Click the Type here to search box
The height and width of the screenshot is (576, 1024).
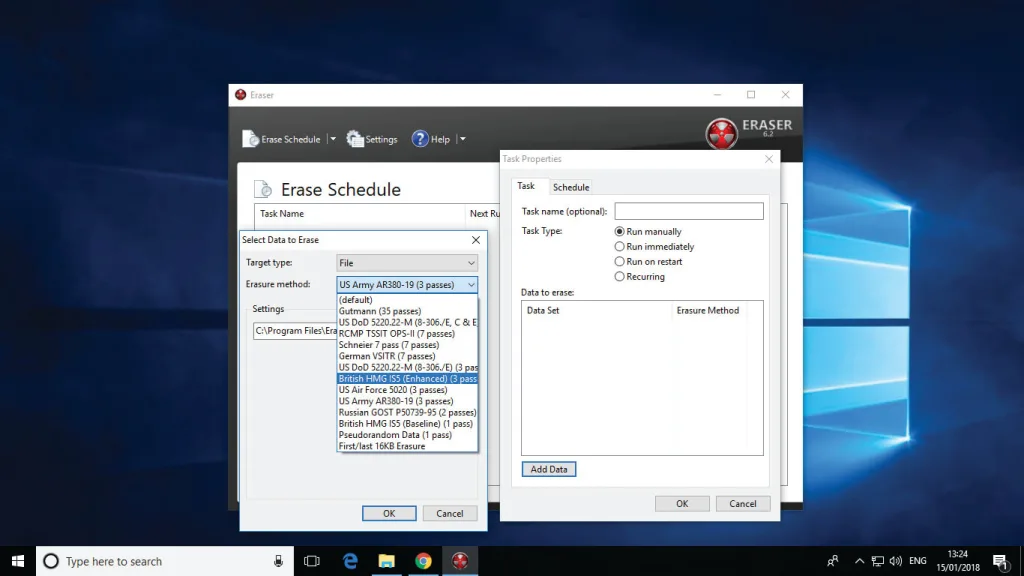point(165,561)
